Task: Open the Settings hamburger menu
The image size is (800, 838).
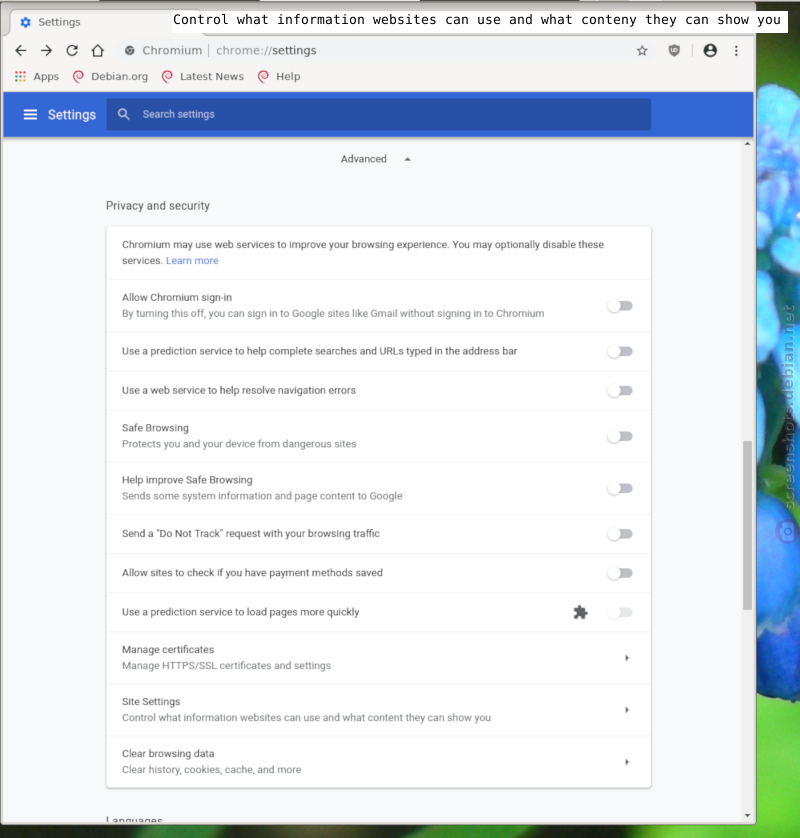Action: coord(30,114)
